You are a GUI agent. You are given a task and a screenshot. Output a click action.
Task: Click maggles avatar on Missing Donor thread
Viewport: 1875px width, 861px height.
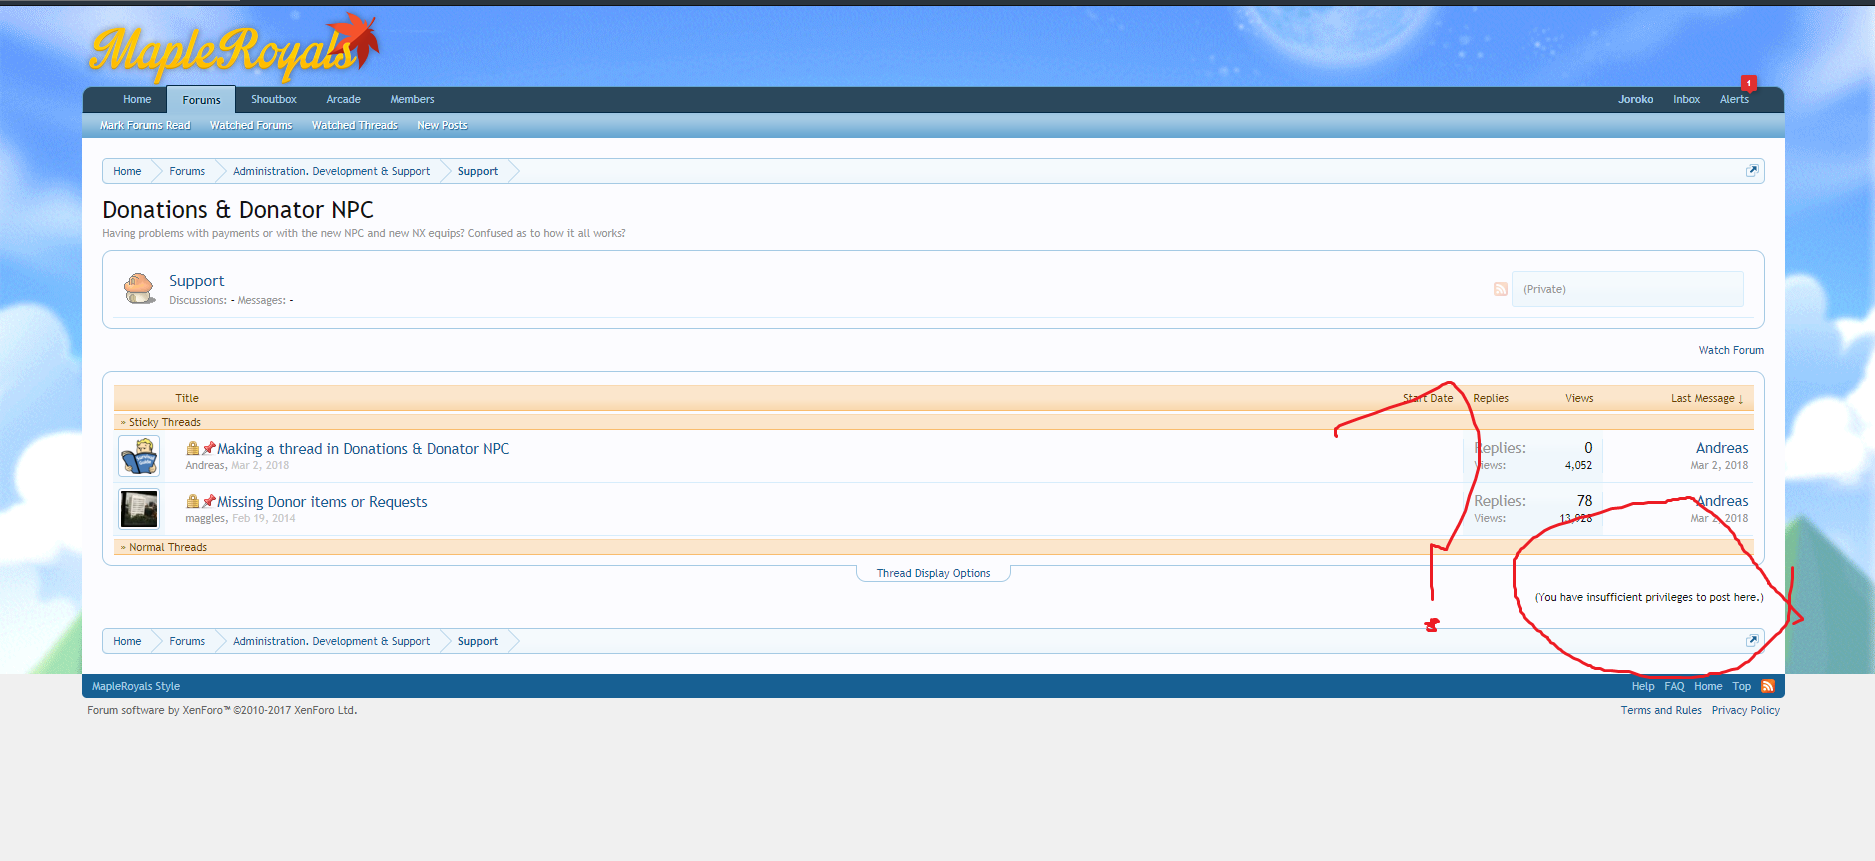(x=139, y=509)
